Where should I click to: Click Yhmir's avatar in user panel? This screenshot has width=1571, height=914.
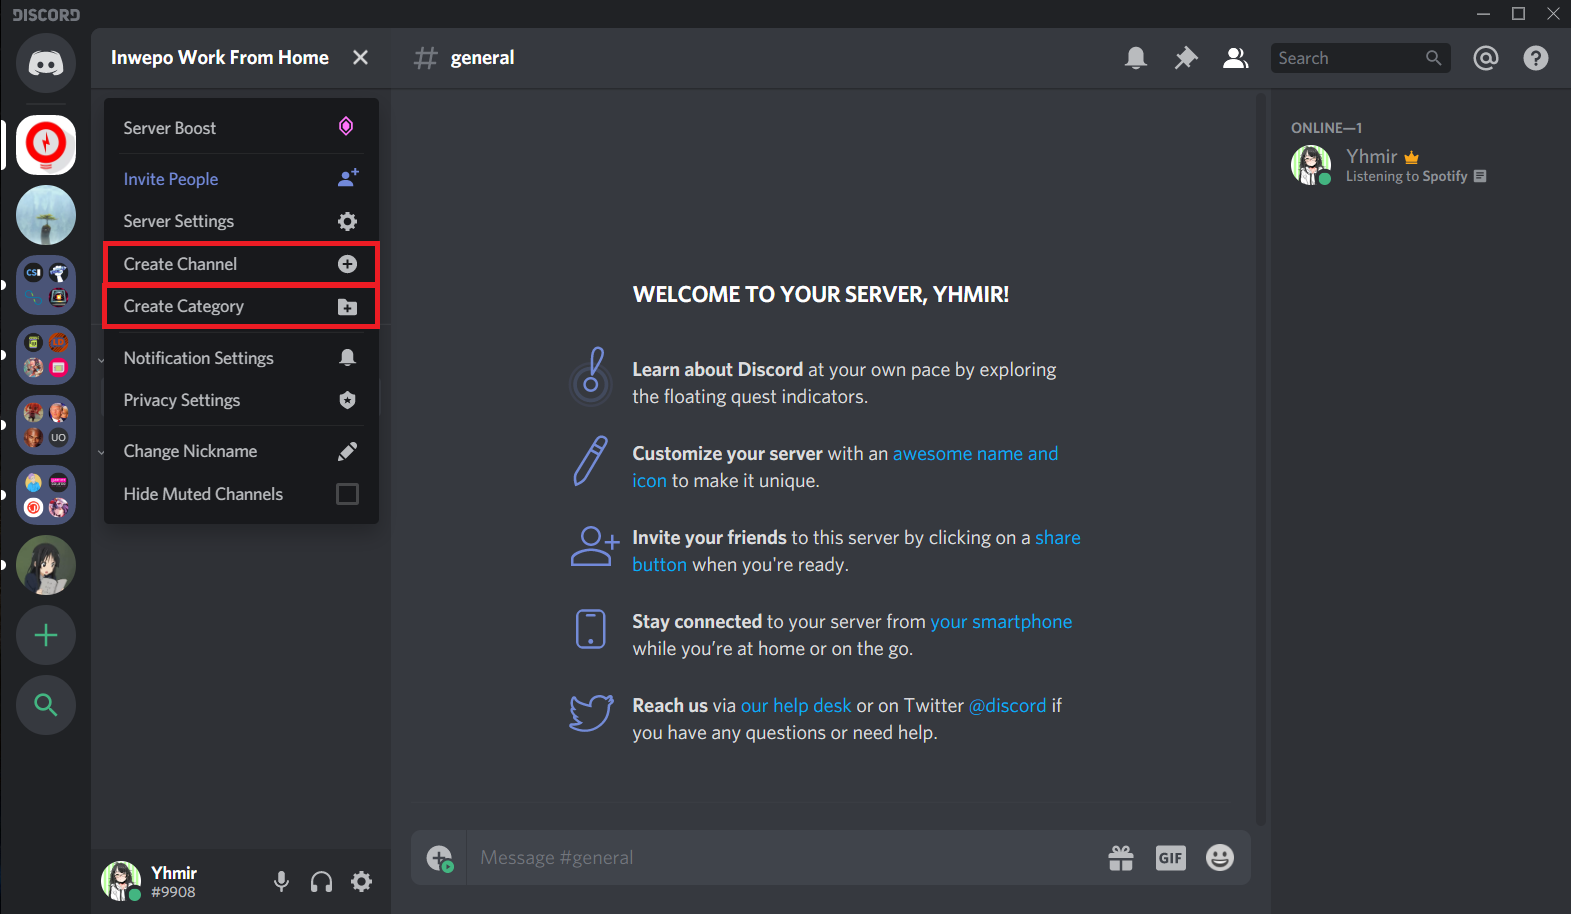pyautogui.click(x=121, y=881)
